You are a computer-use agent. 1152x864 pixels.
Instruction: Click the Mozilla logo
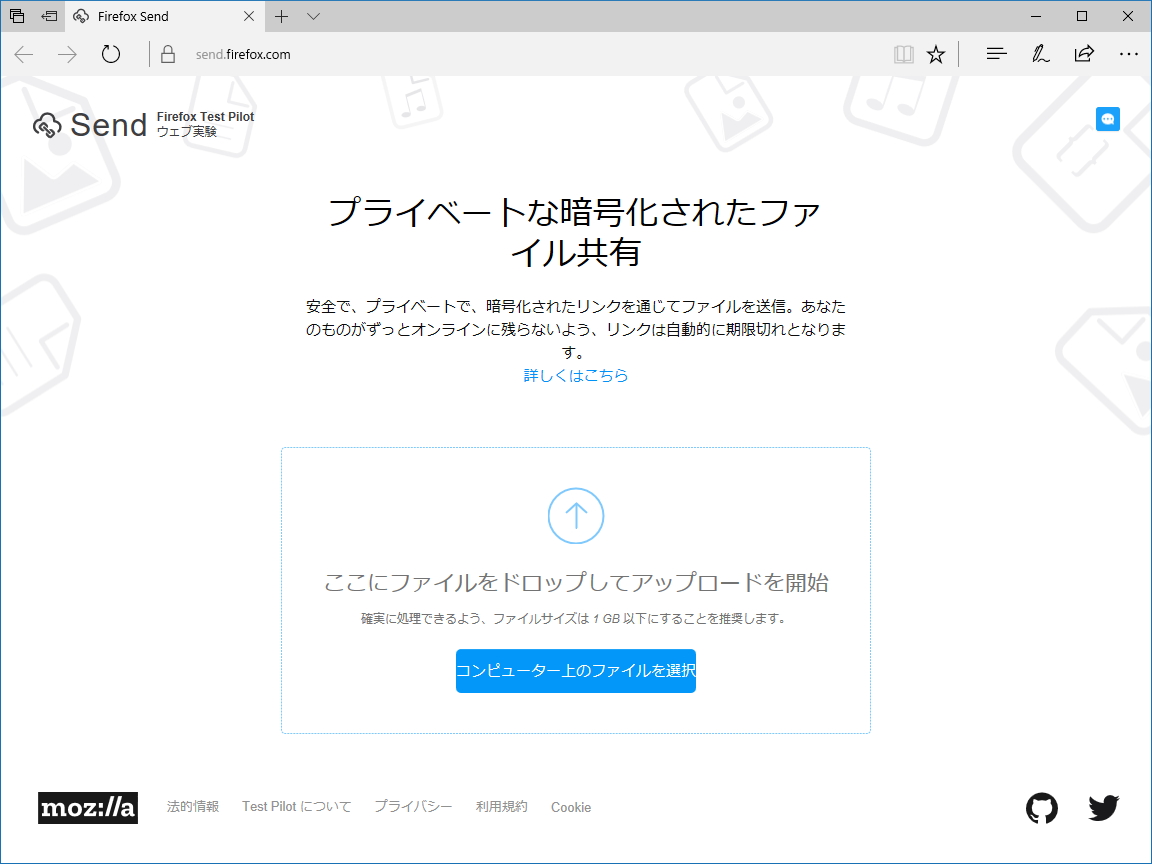87,808
